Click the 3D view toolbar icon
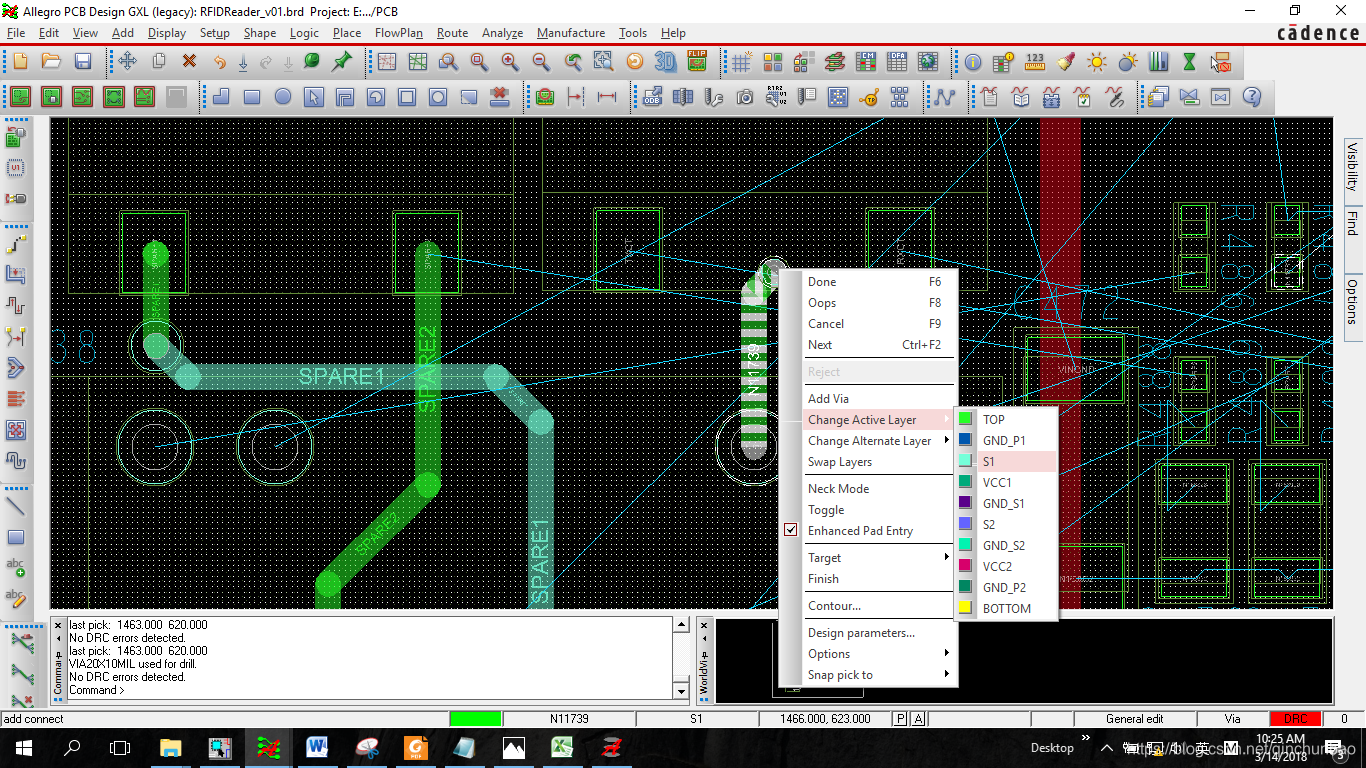The image size is (1366, 768). pos(665,62)
